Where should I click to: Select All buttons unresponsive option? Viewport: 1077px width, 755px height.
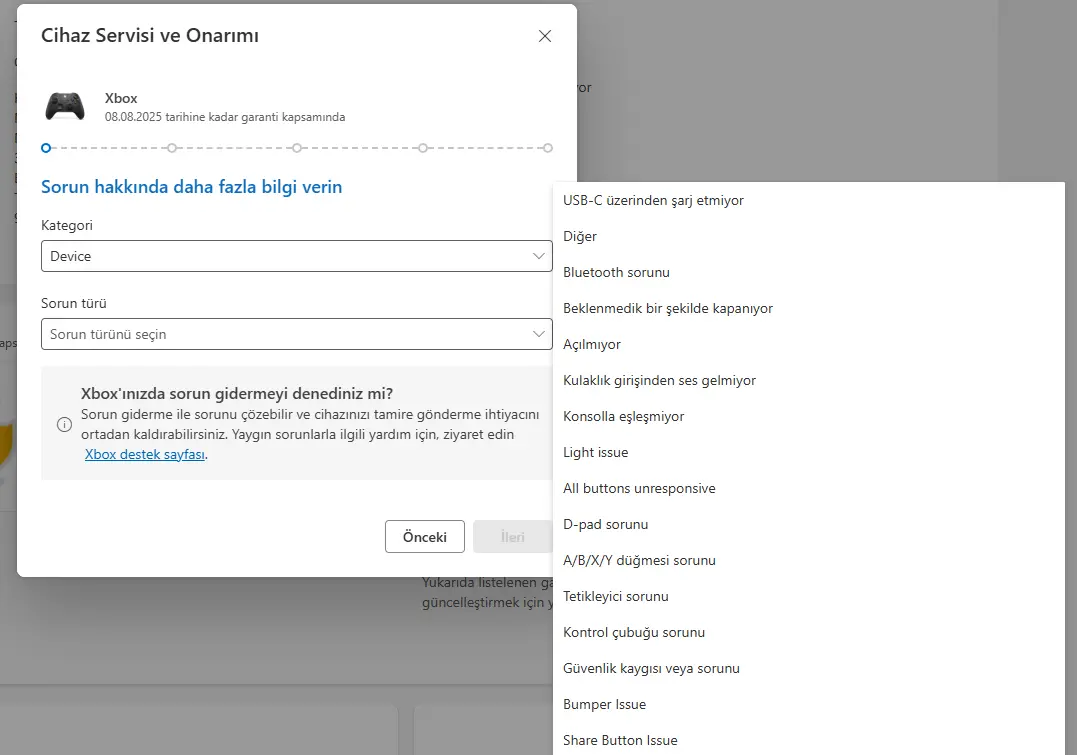click(808, 488)
